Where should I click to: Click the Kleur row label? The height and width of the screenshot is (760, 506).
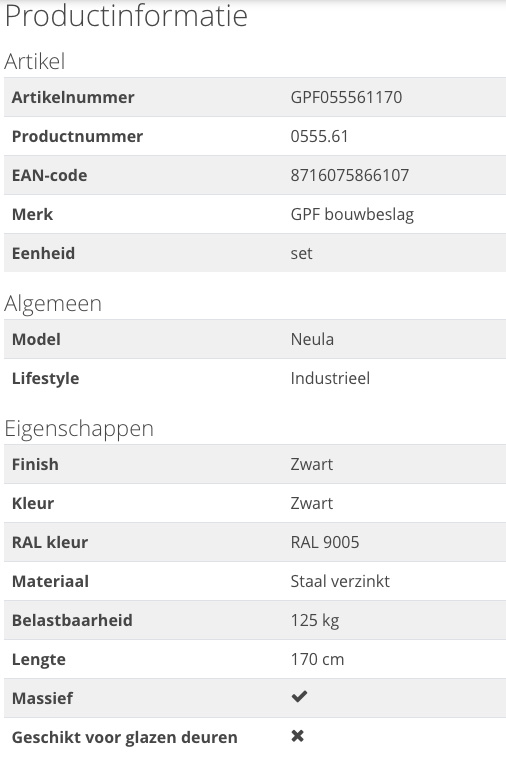(x=32, y=503)
